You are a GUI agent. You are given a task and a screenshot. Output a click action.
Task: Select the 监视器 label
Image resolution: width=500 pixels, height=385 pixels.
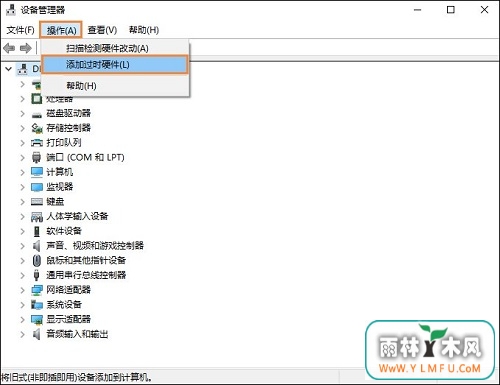(x=59, y=187)
